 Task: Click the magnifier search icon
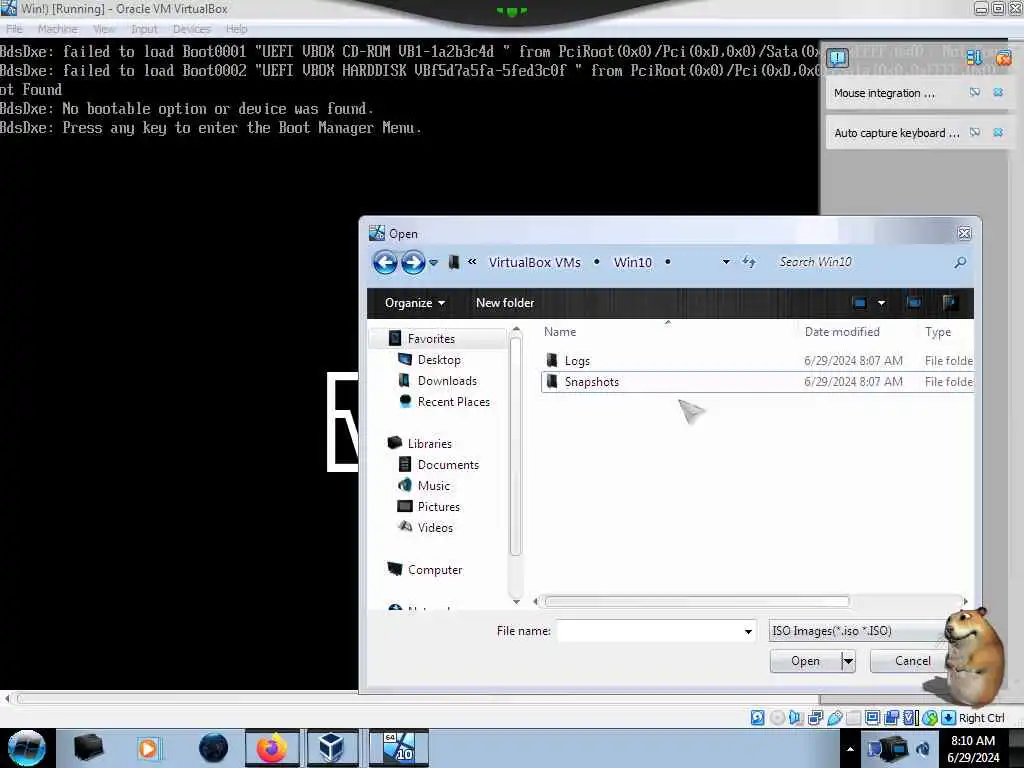click(x=960, y=263)
